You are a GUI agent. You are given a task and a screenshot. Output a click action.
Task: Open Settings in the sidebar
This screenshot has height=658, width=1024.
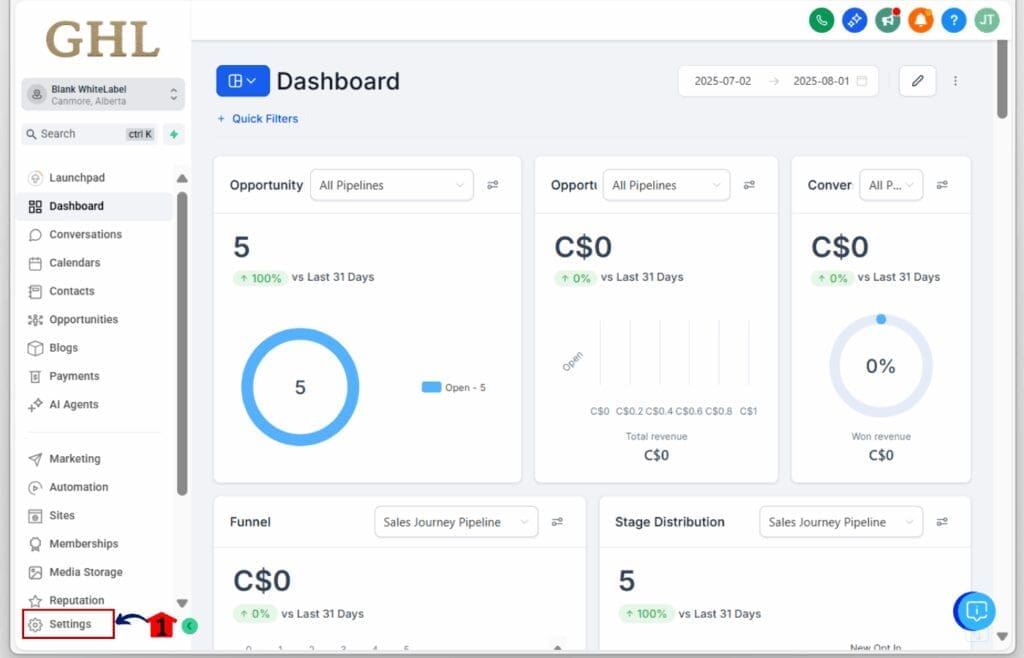click(69, 625)
